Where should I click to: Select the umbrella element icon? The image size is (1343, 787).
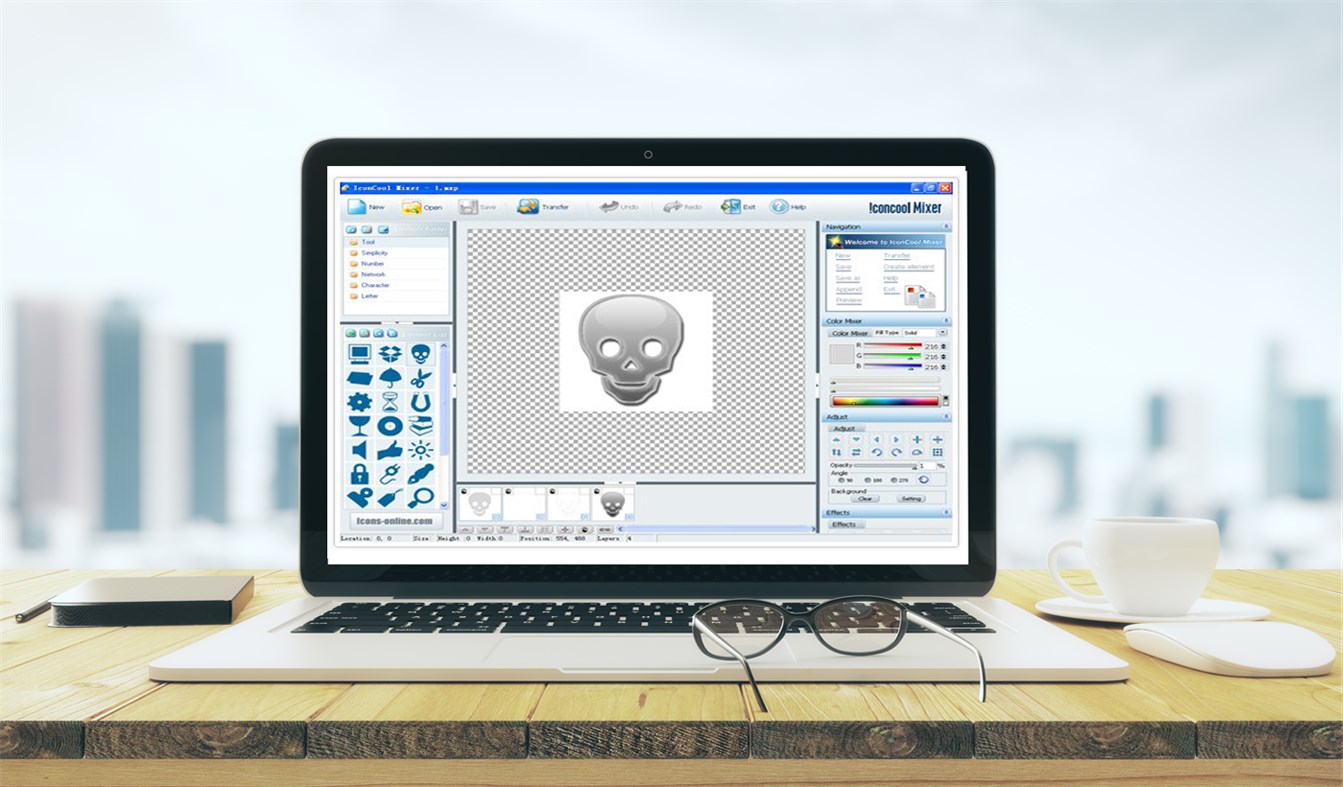(x=391, y=377)
